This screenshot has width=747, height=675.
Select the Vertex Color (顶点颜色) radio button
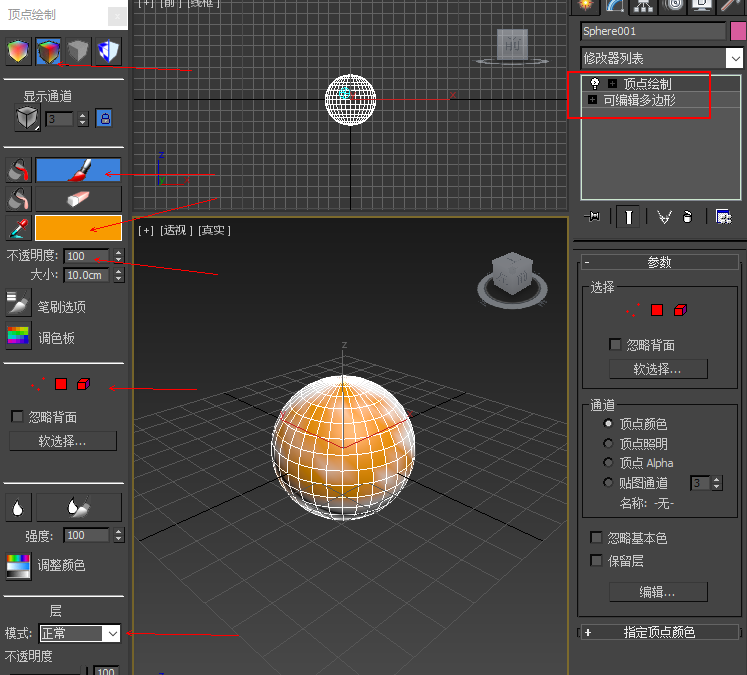click(x=608, y=423)
